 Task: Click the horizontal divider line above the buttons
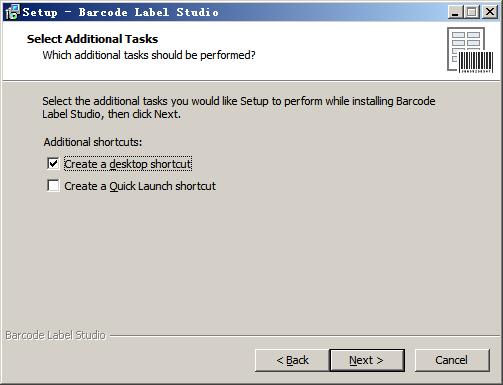pos(305,336)
